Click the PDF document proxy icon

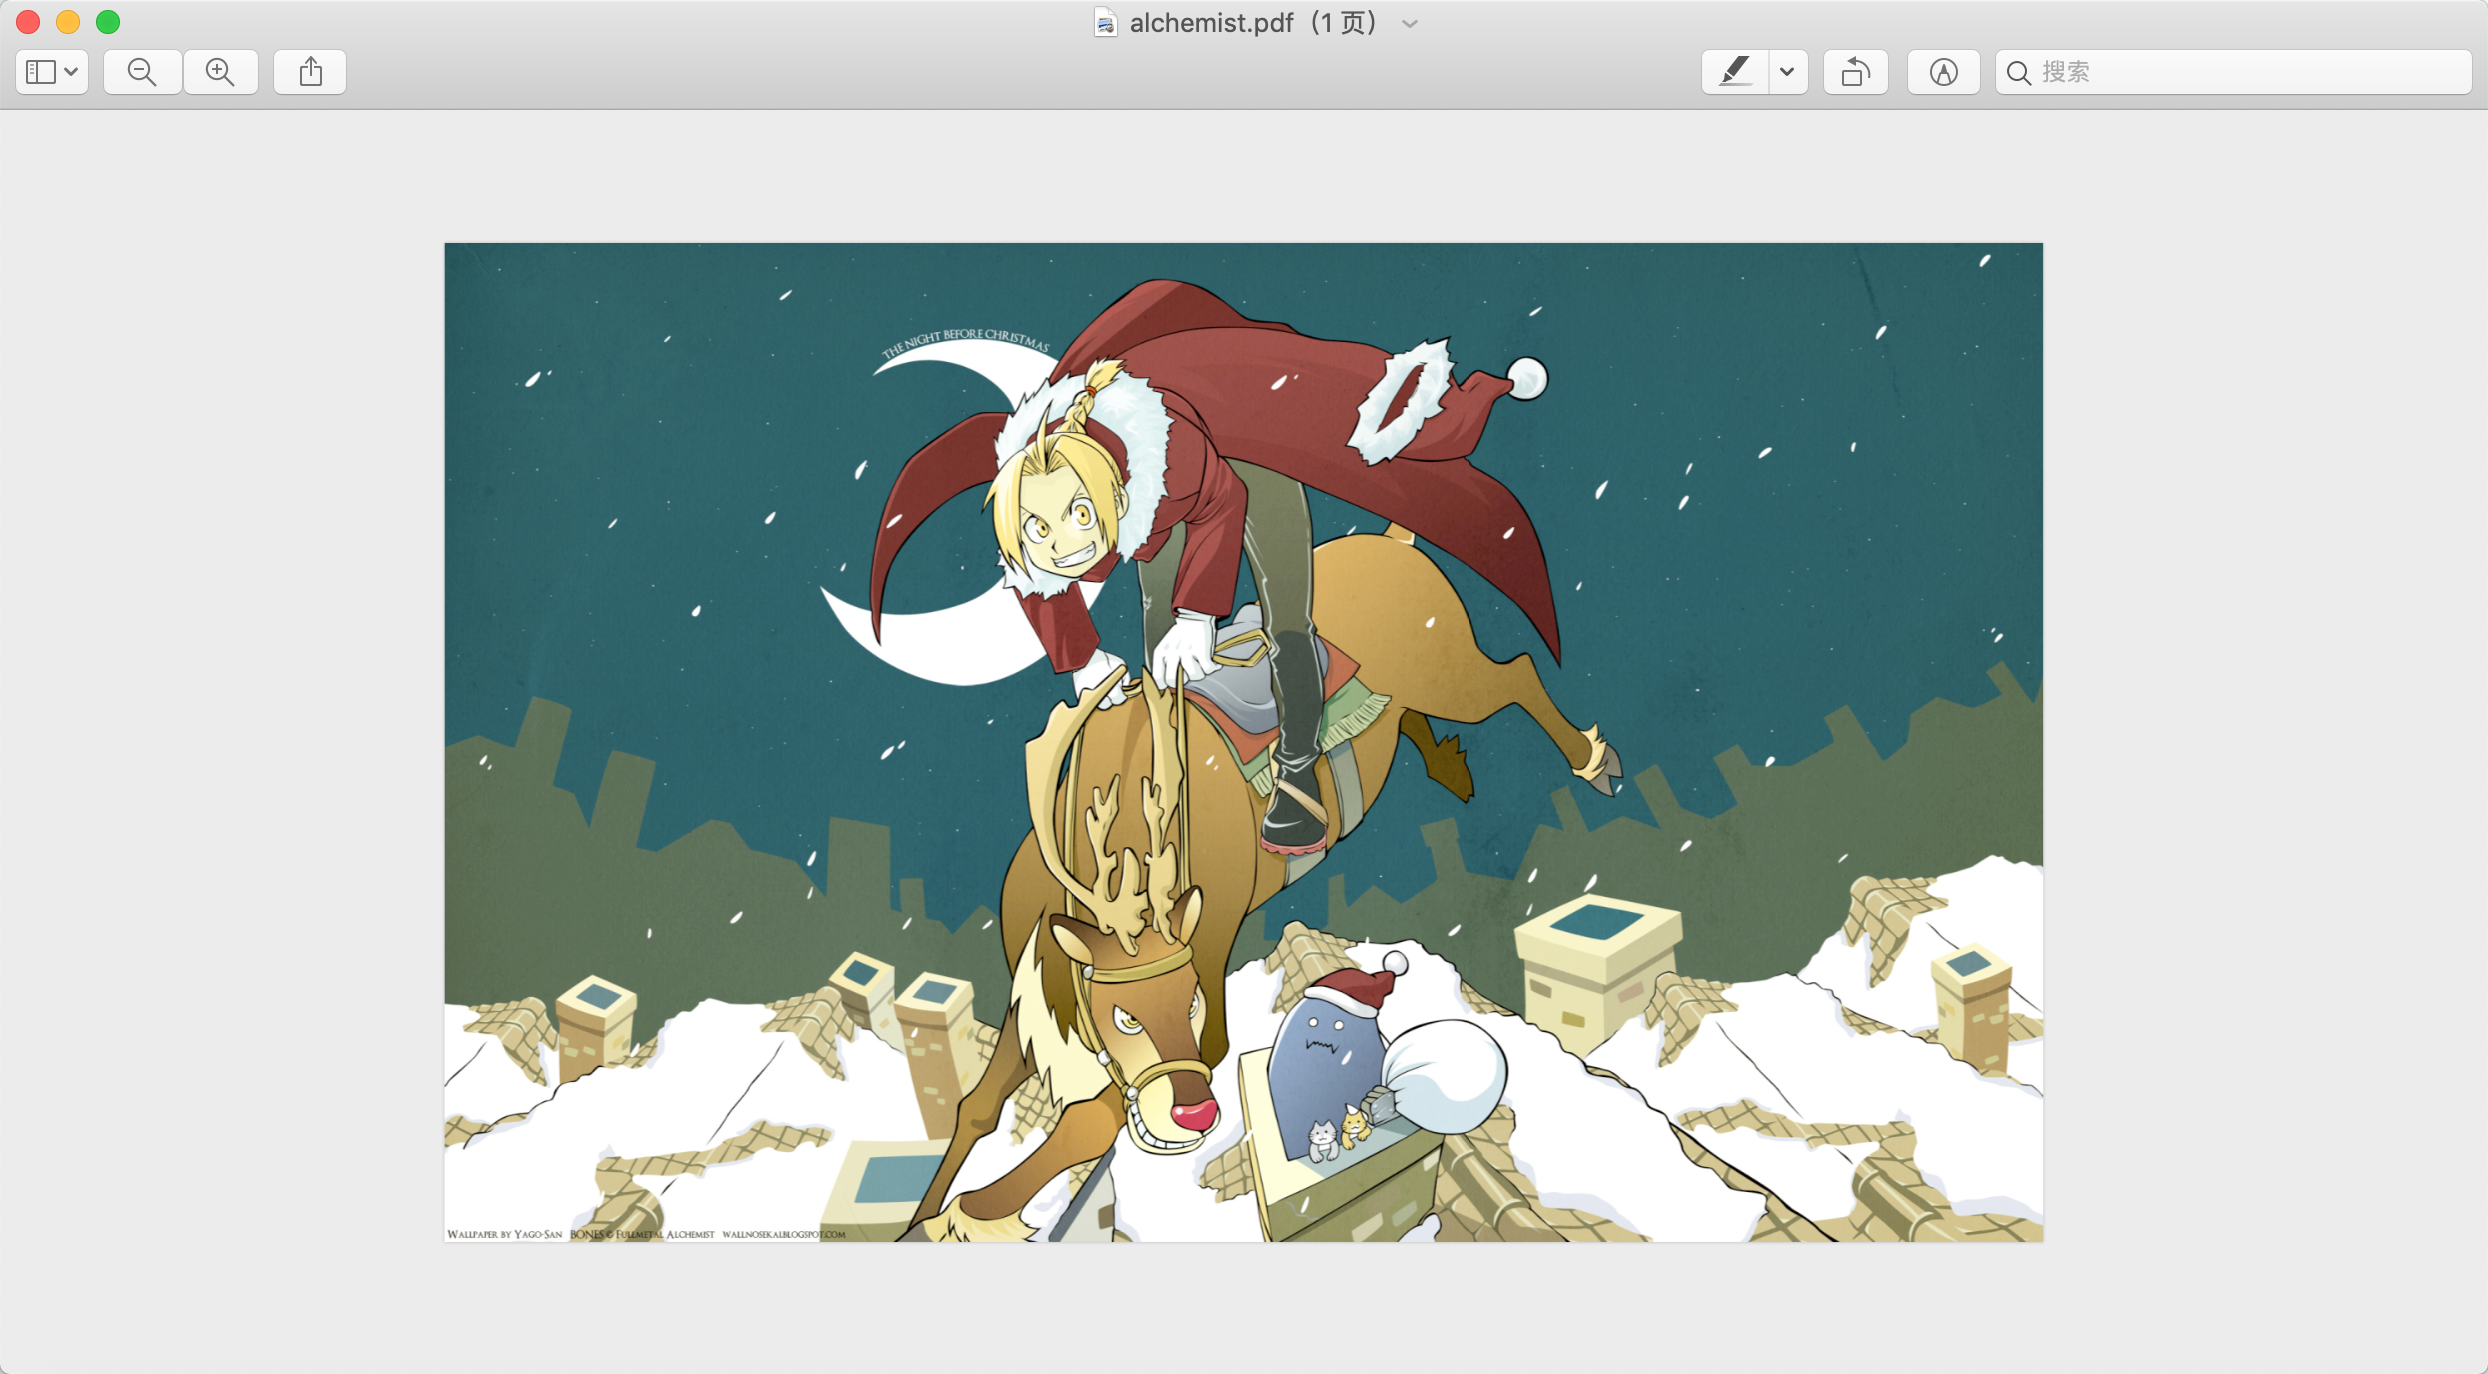pyautogui.click(x=1105, y=23)
